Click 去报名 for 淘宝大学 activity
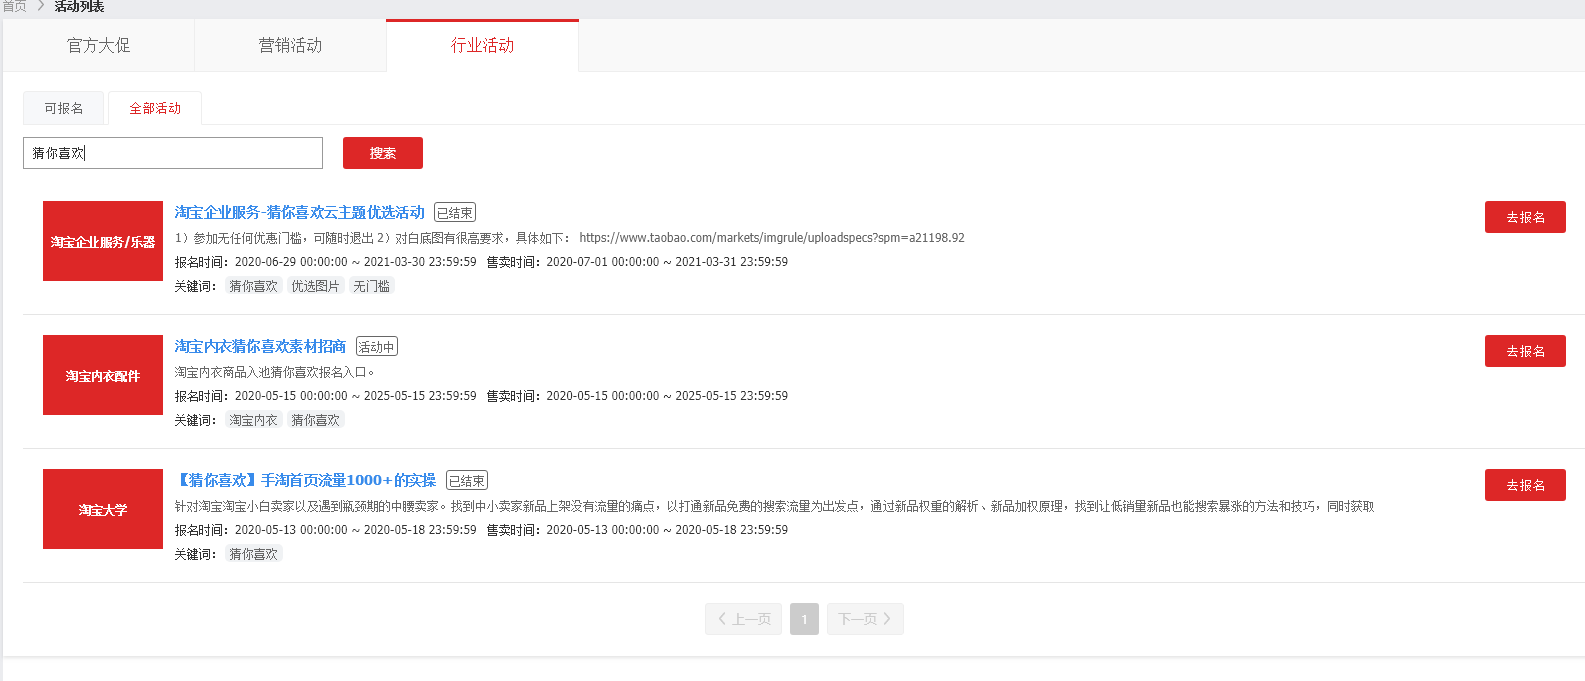The image size is (1585, 681). click(x=1525, y=485)
